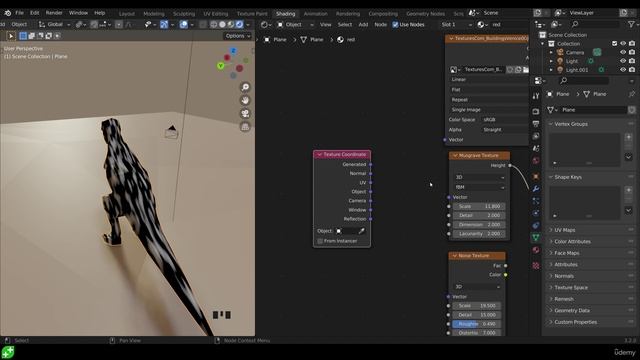The image size is (640, 360).
Task: Select wireframe viewport shading icon
Action: click(x=213, y=24)
